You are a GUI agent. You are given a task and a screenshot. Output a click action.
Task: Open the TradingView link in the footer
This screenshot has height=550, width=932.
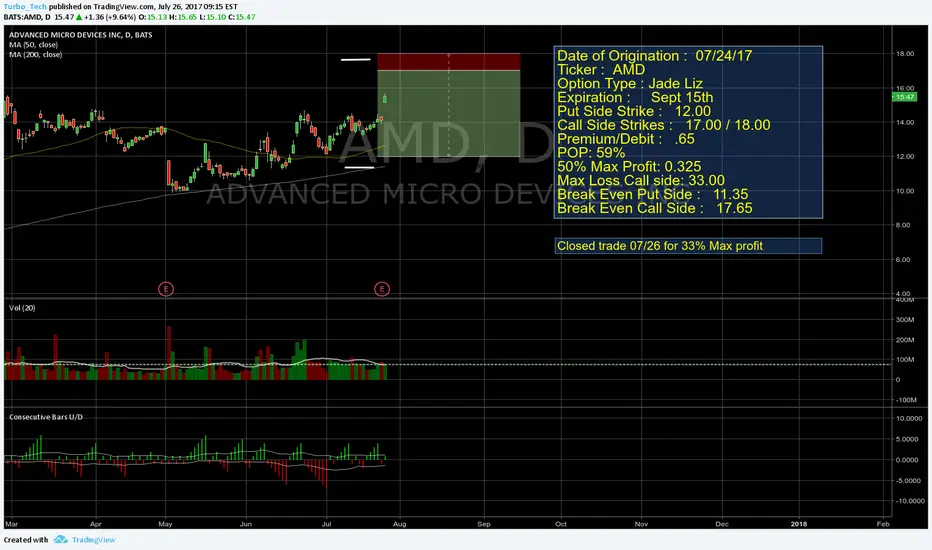[x=93, y=540]
